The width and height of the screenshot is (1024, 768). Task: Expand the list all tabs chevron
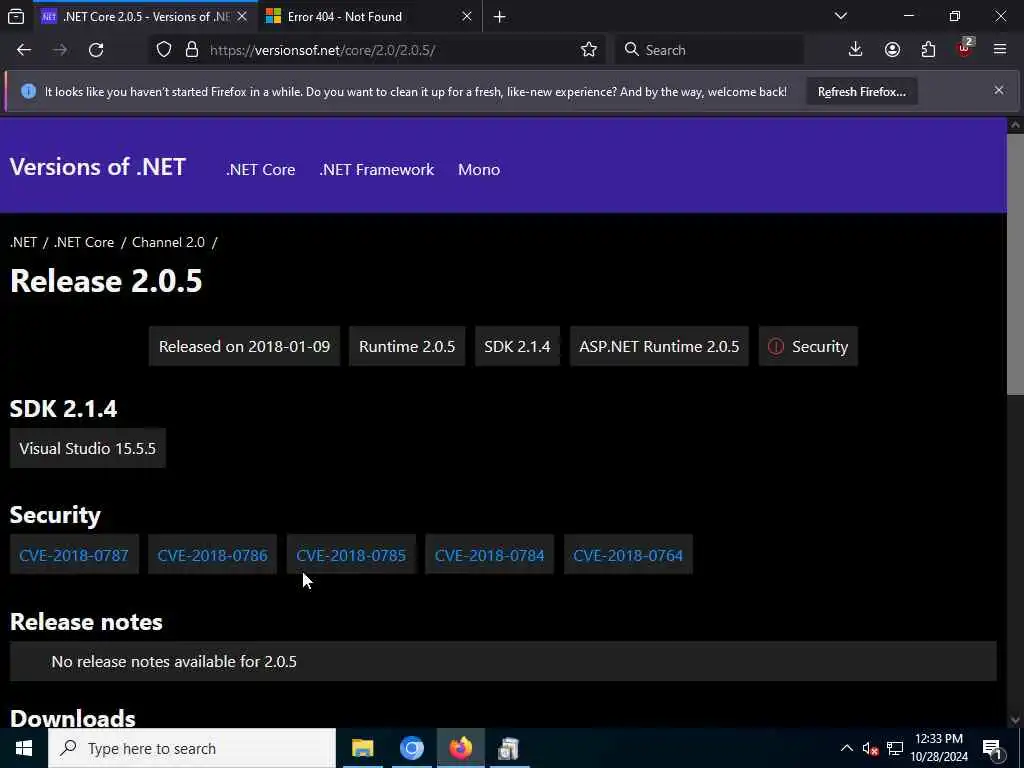point(840,16)
